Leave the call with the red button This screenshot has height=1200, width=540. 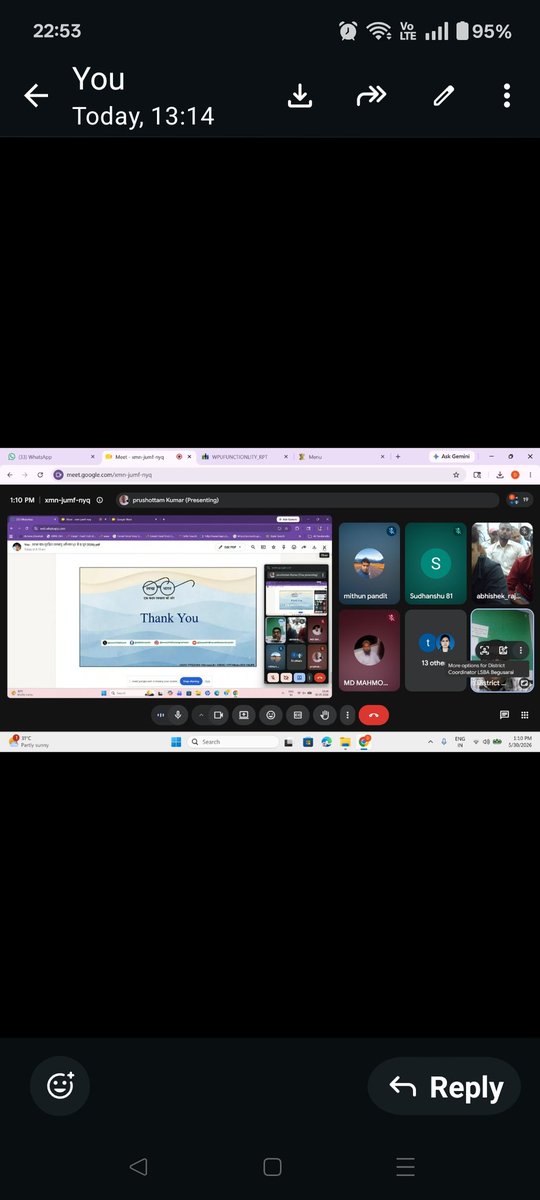[x=374, y=715]
